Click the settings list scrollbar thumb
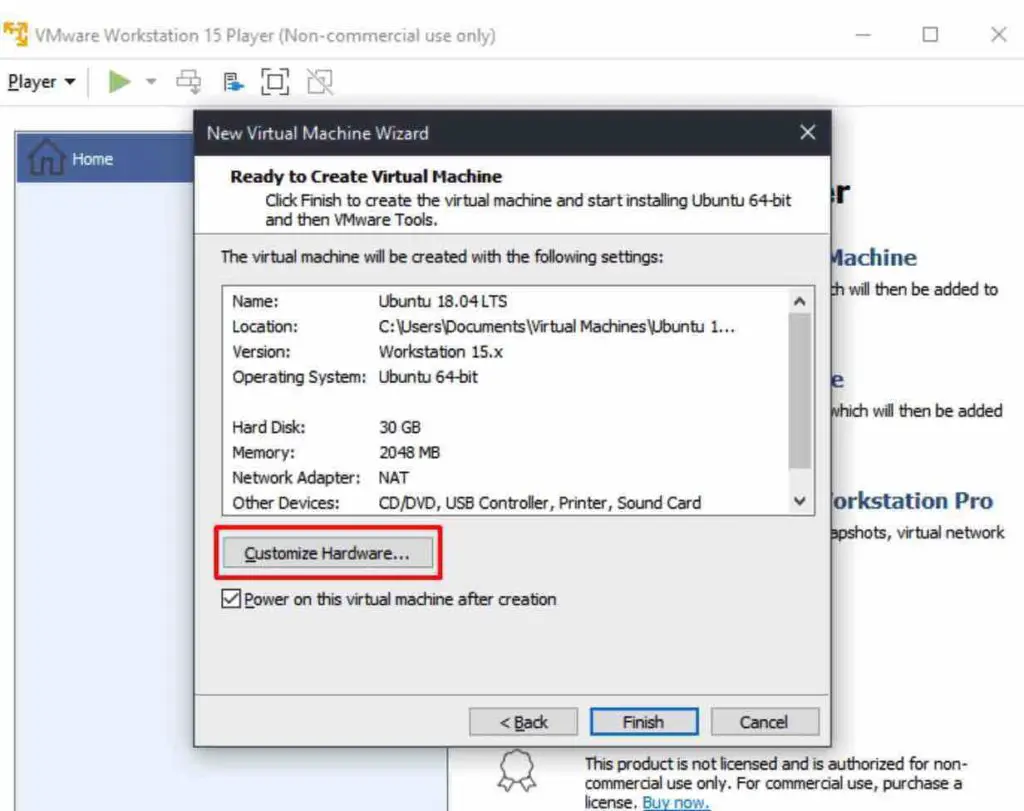1024x811 pixels. (799, 390)
